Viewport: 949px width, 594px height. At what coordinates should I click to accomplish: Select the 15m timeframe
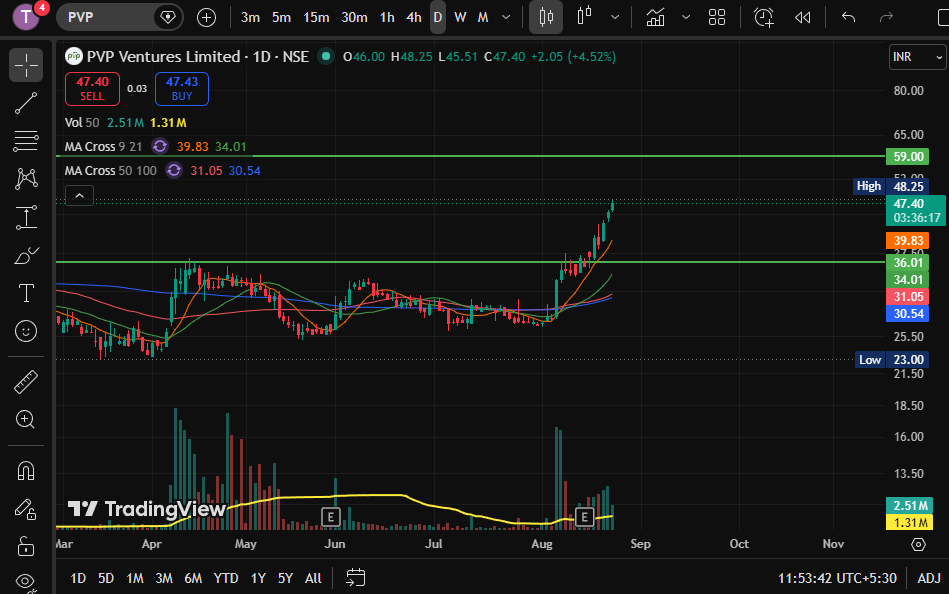[x=316, y=17]
